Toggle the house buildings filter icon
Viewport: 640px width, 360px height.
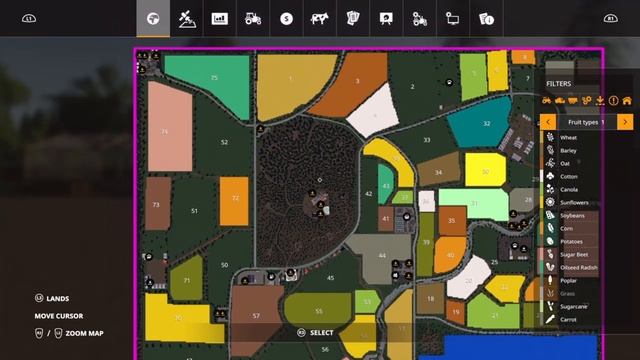pyautogui.click(x=627, y=100)
